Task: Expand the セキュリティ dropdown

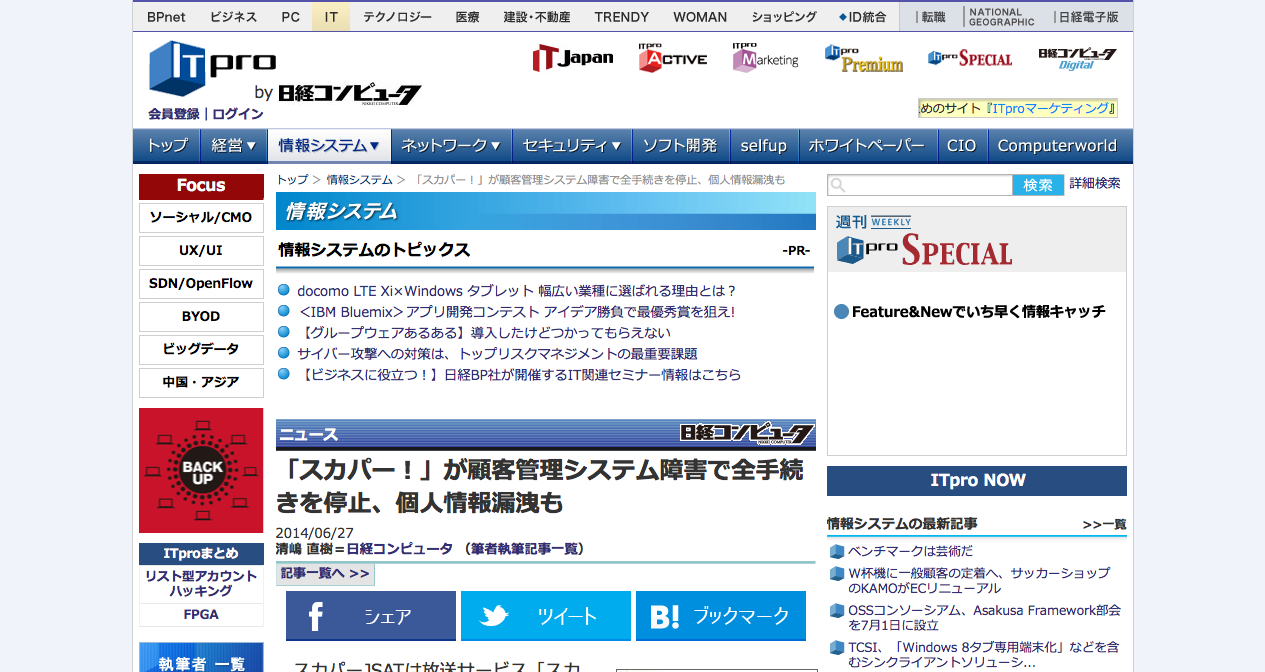Action: click(x=572, y=146)
